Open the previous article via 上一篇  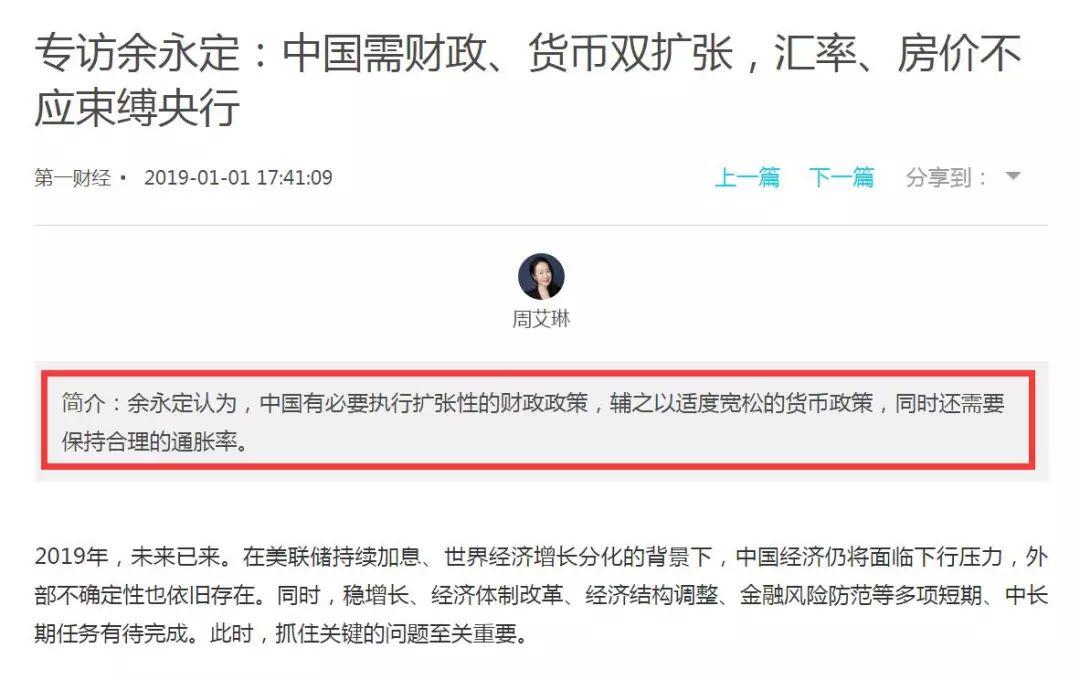747,178
